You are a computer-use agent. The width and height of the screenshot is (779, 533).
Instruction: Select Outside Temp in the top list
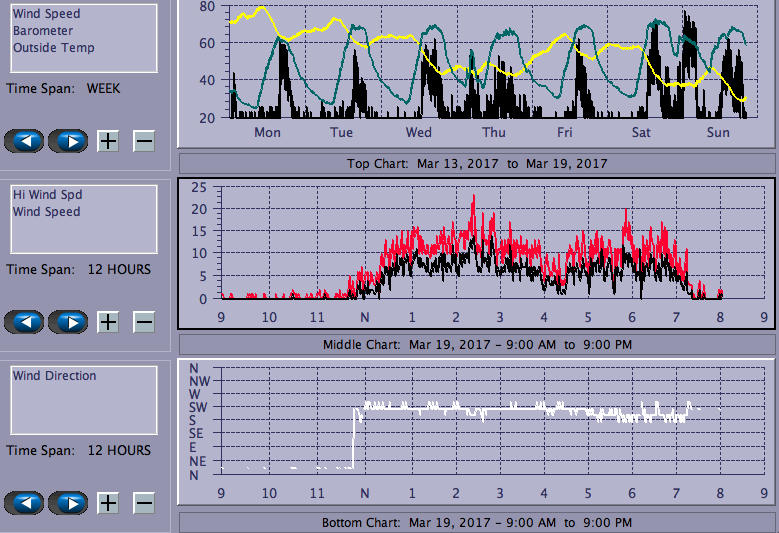tap(54, 48)
